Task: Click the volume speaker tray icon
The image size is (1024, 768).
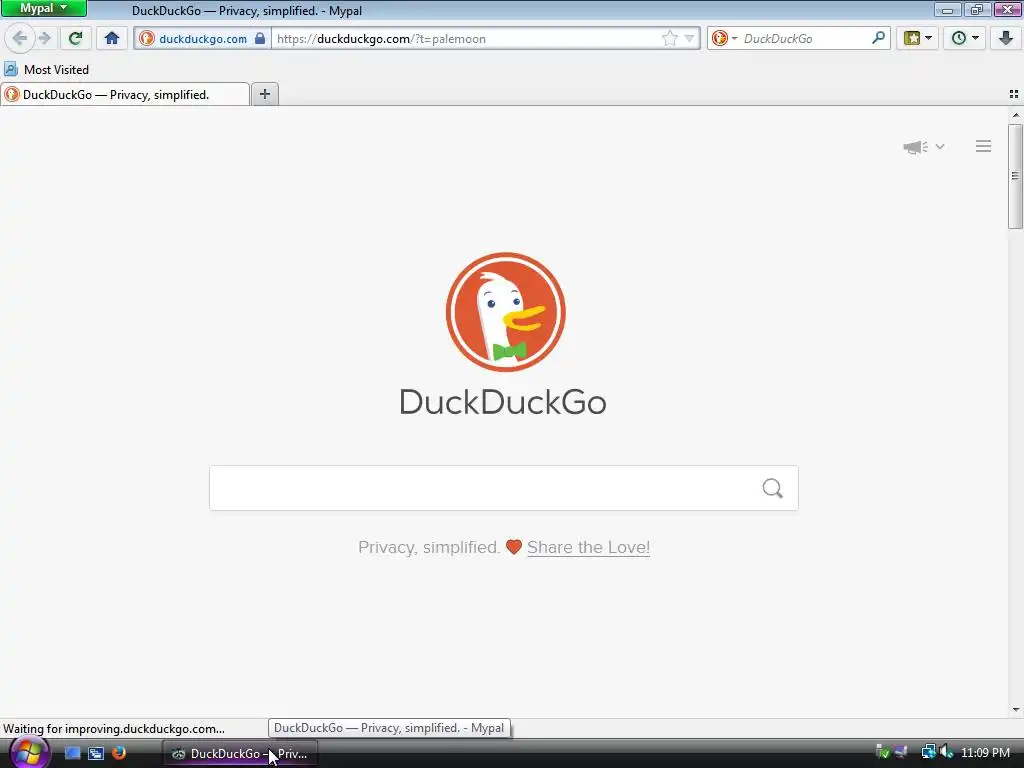Action: [947, 752]
